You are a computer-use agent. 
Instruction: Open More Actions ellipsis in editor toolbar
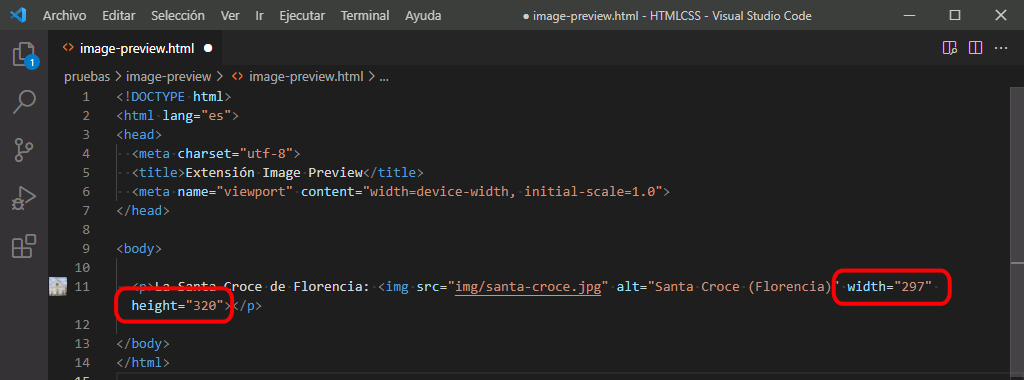(x=1000, y=48)
